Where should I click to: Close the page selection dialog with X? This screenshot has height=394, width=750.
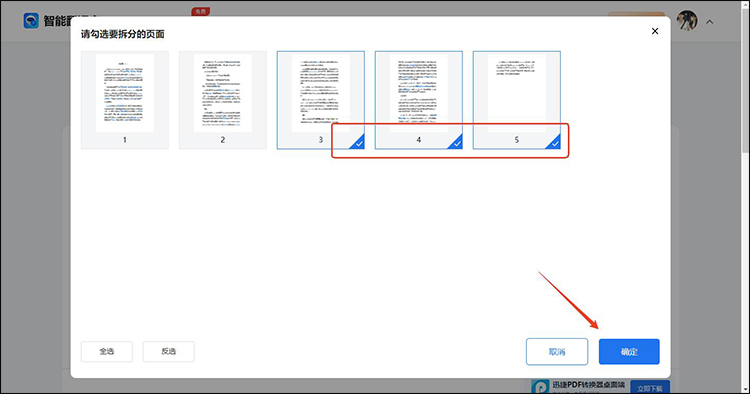[655, 31]
